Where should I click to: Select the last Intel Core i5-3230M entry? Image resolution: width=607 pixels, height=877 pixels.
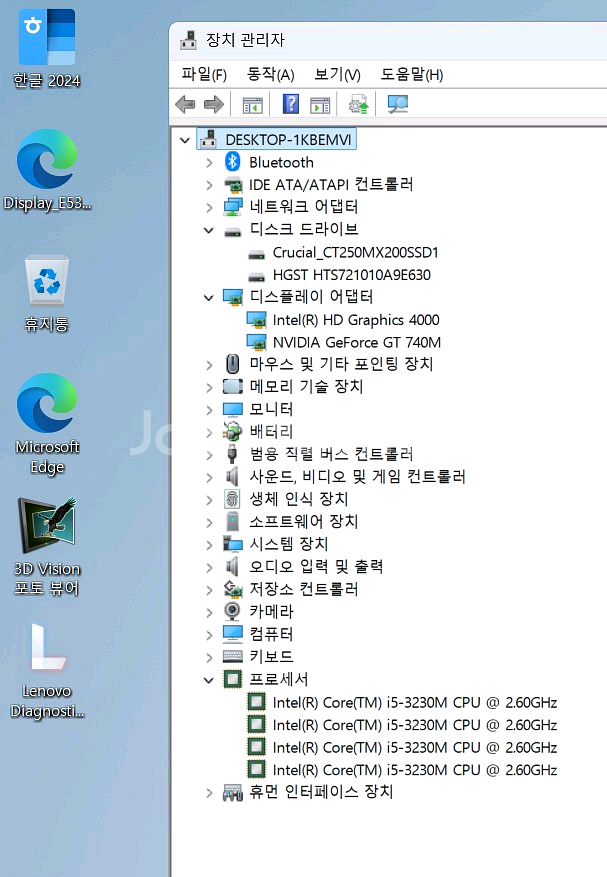pyautogui.click(x=415, y=770)
